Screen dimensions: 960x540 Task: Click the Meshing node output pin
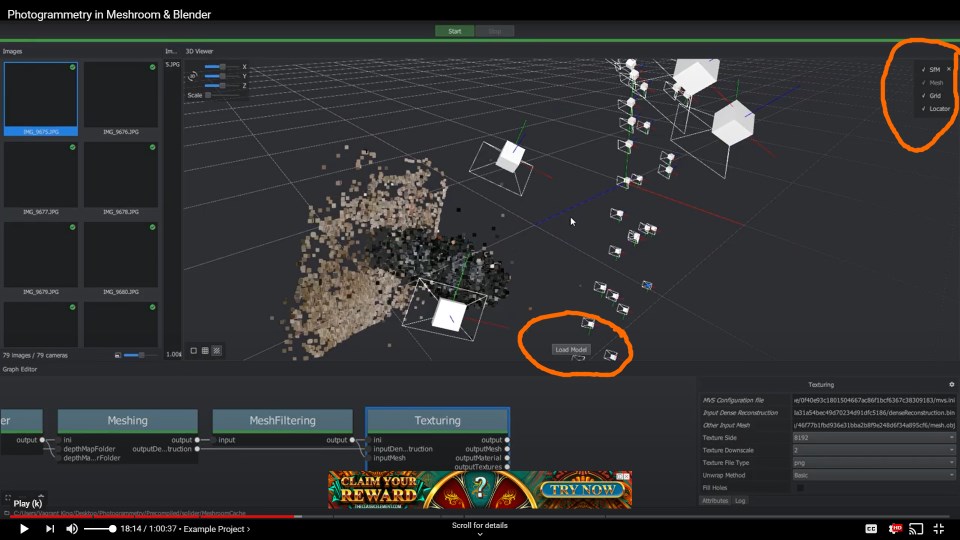[197, 440]
